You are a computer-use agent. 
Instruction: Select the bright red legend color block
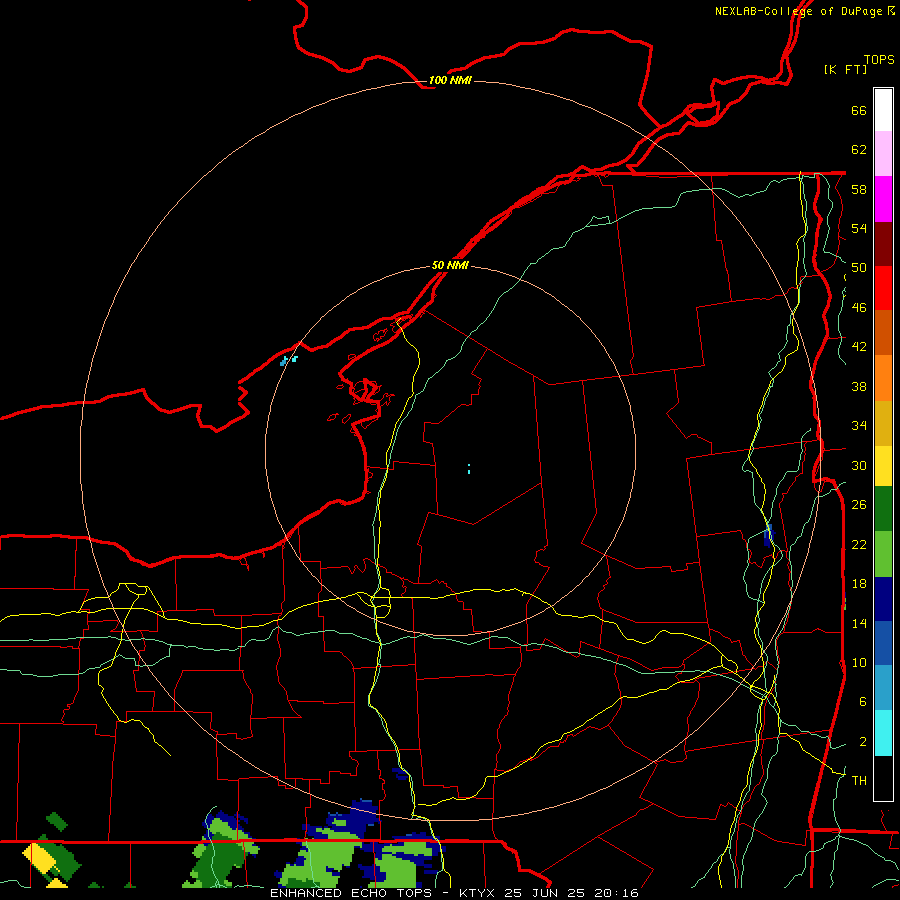883,288
